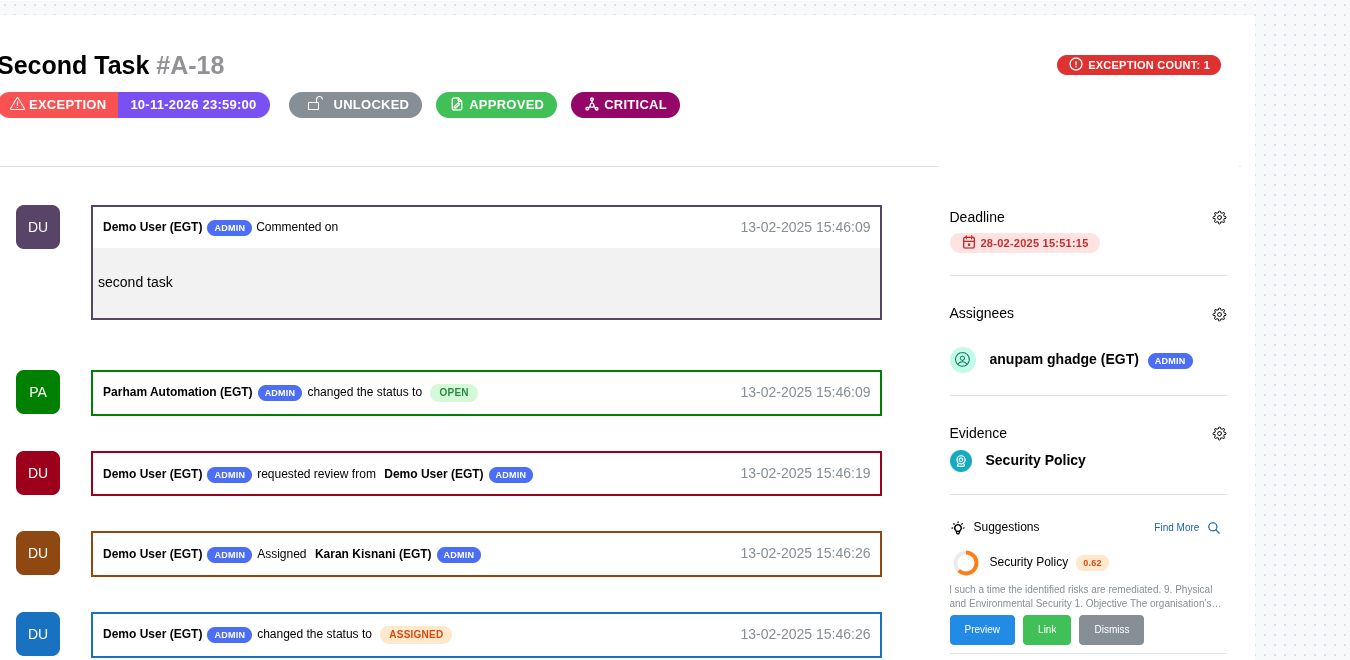This screenshot has height=660, width=1350.
Task: Click the suggestion excerpt text about Physical Security
Action: tap(1085, 597)
